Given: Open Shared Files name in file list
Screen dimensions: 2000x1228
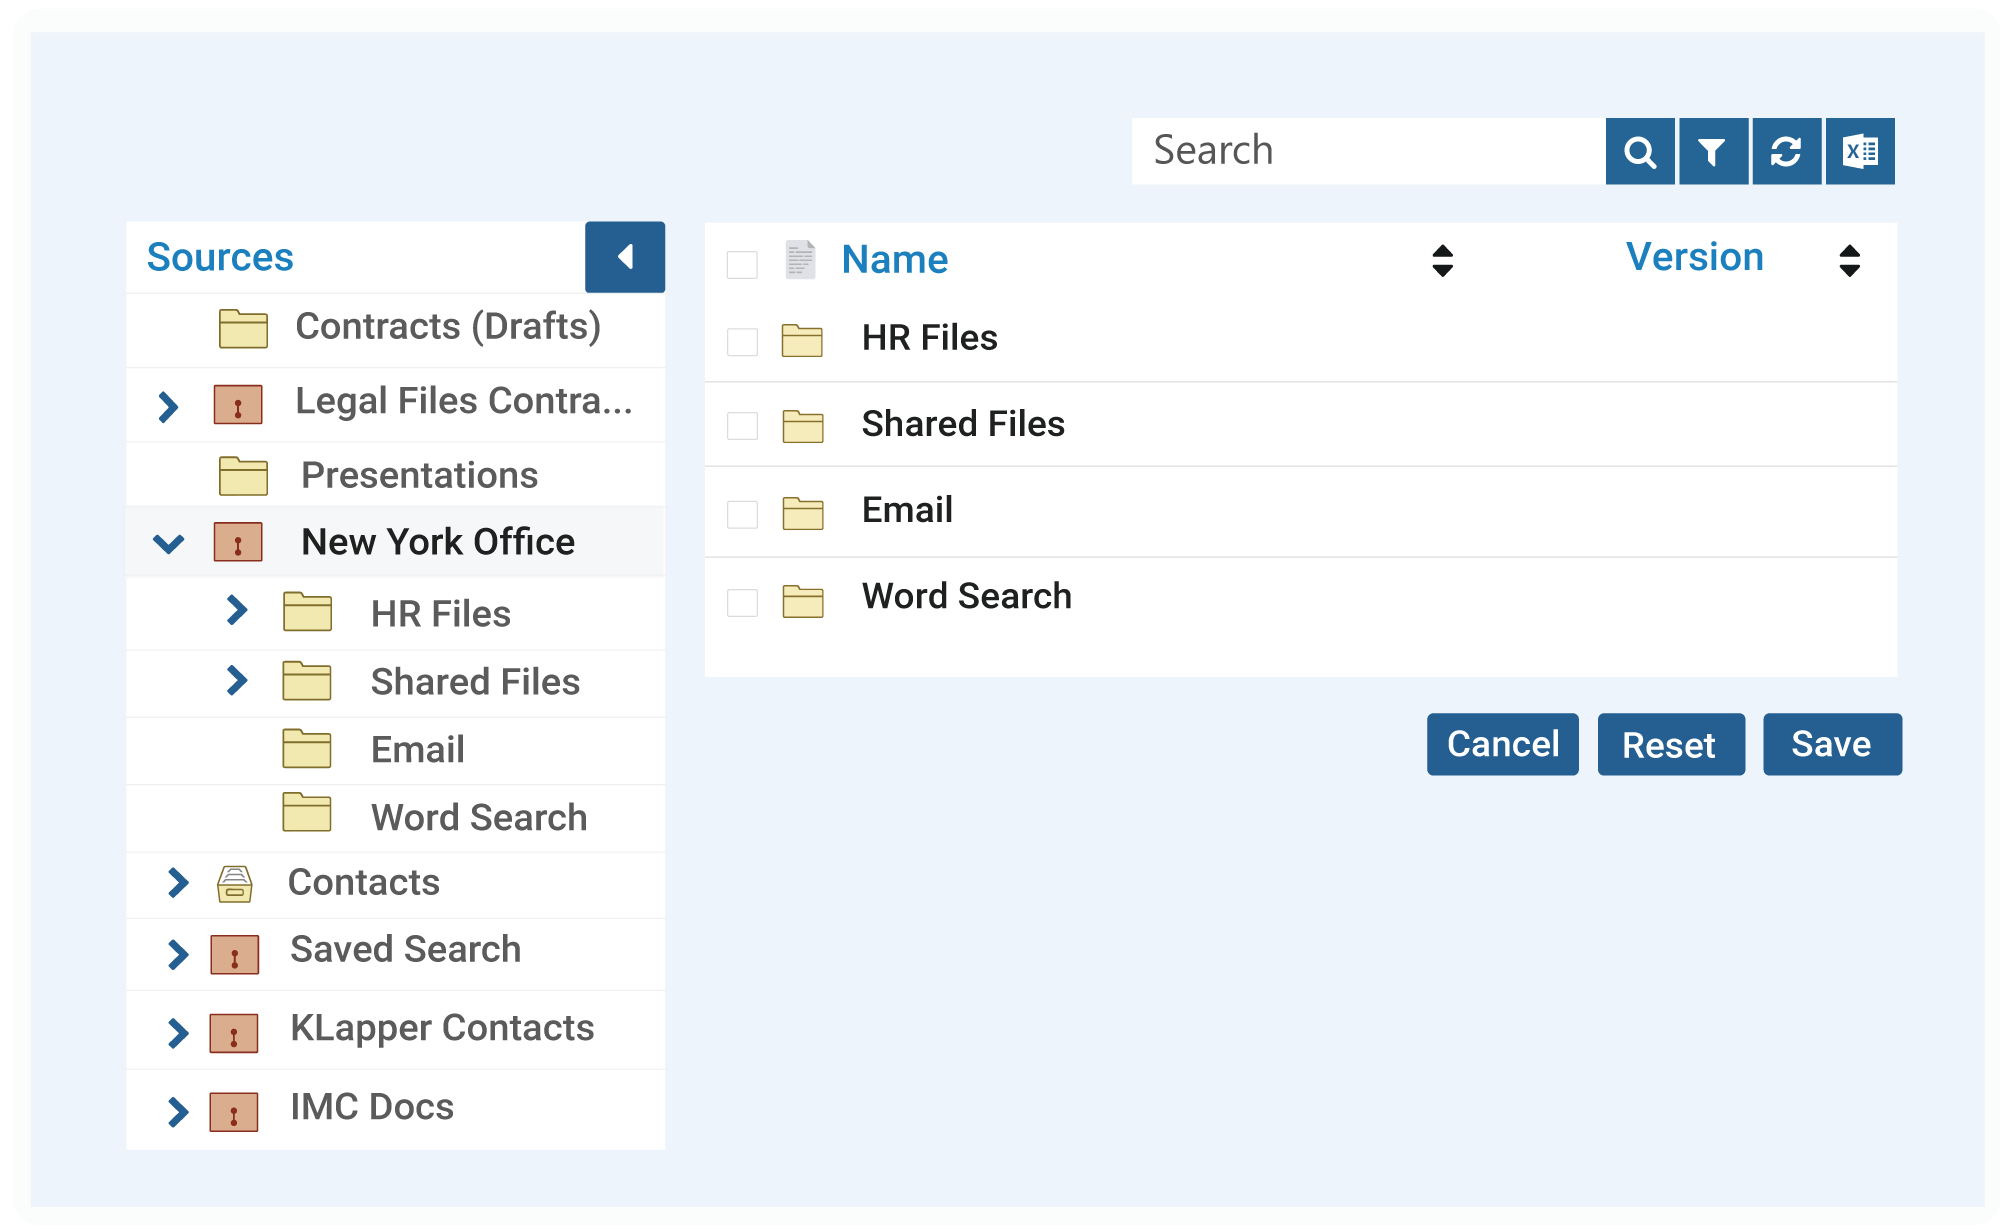Looking at the screenshot, I should coord(963,424).
